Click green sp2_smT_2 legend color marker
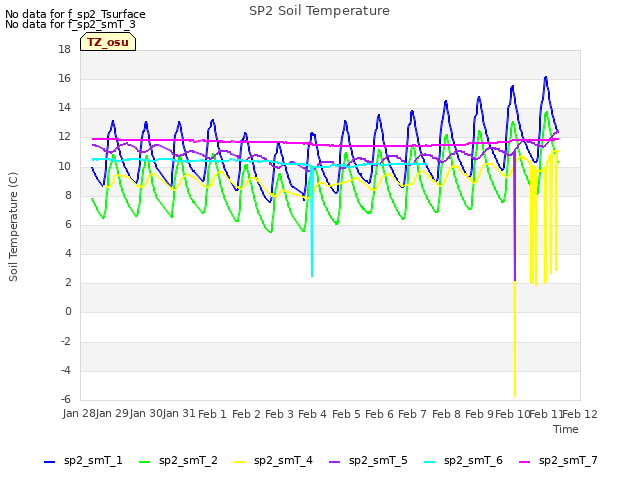The image size is (640, 480). [x=144, y=462]
